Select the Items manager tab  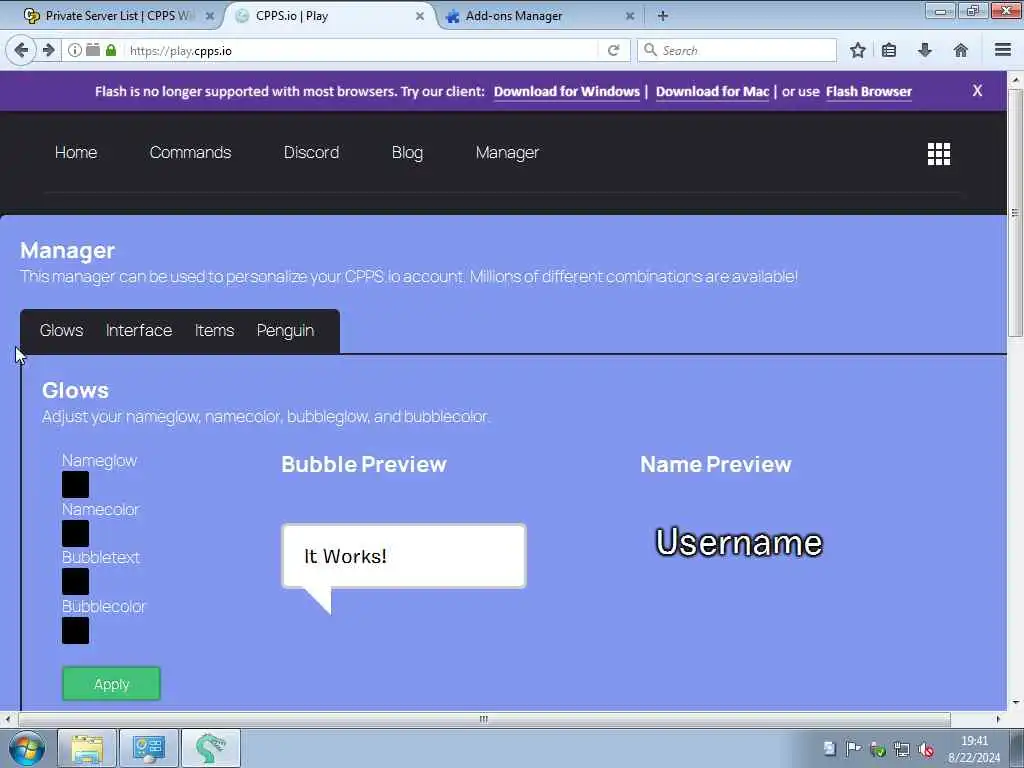click(x=214, y=330)
